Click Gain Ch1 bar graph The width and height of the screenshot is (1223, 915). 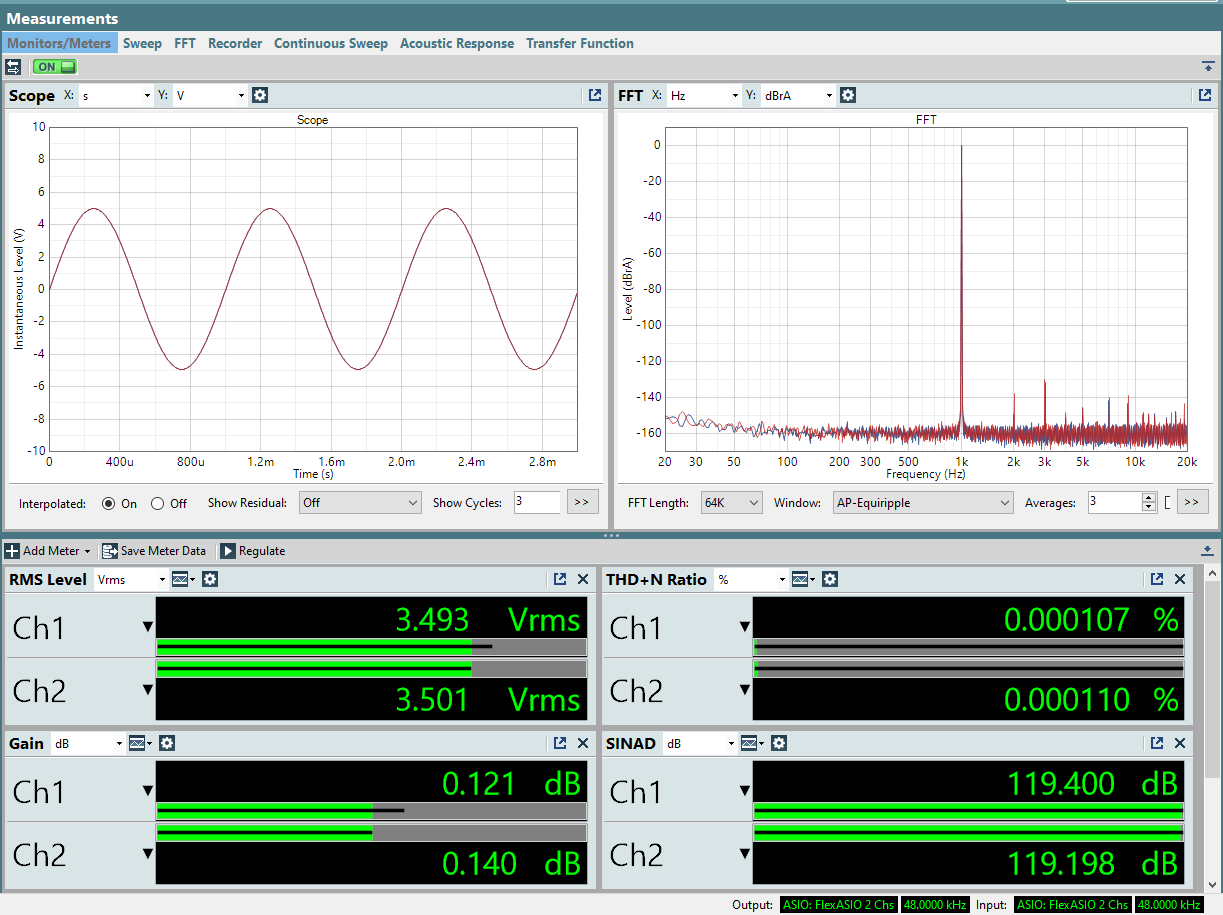(x=371, y=811)
